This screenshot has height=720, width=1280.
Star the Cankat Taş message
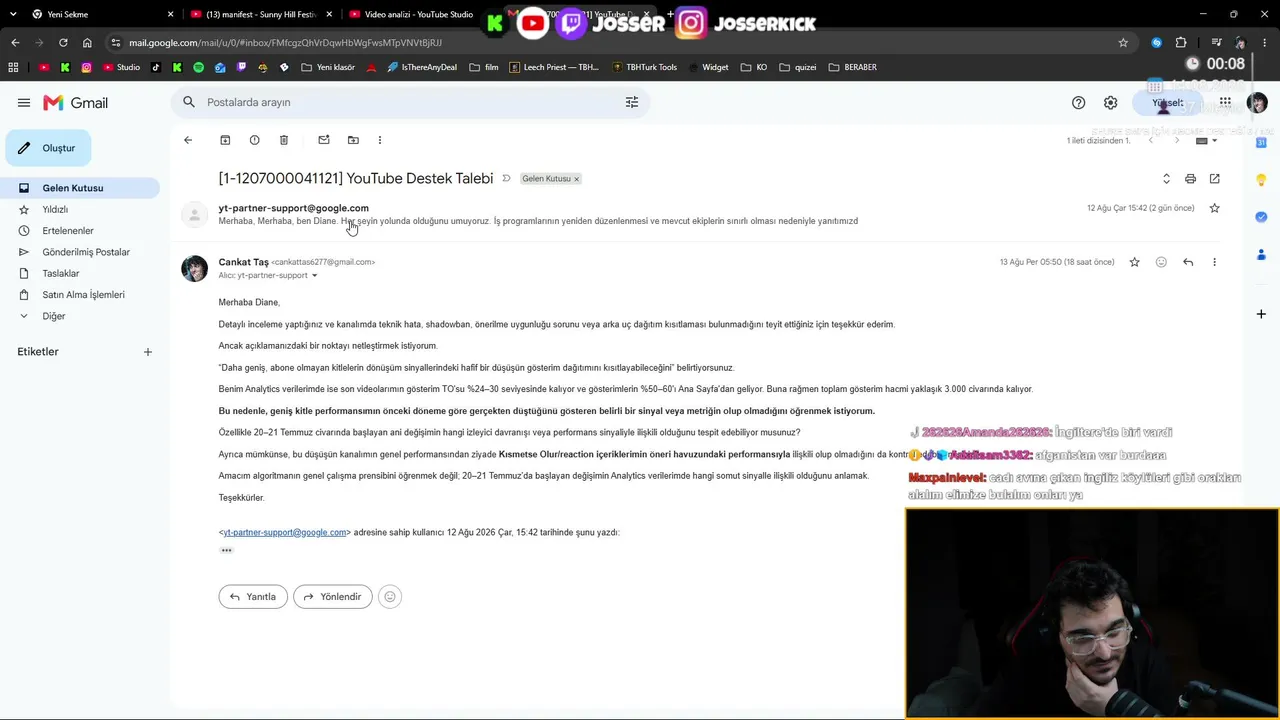pos(1134,262)
